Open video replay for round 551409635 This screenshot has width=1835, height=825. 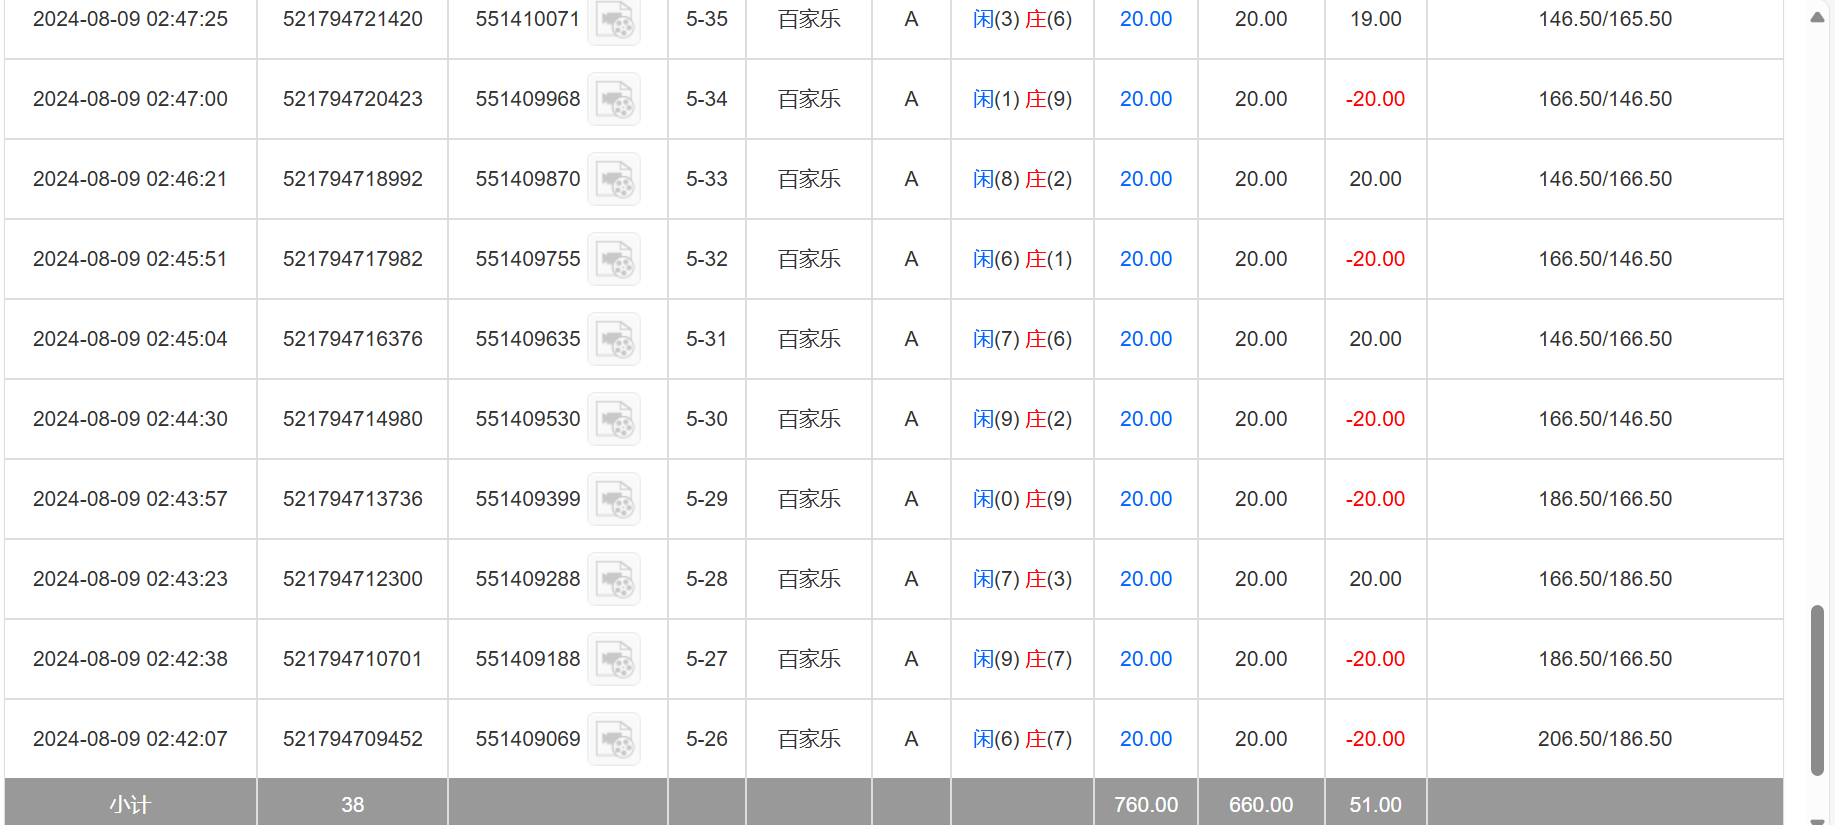pyautogui.click(x=613, y=339)
